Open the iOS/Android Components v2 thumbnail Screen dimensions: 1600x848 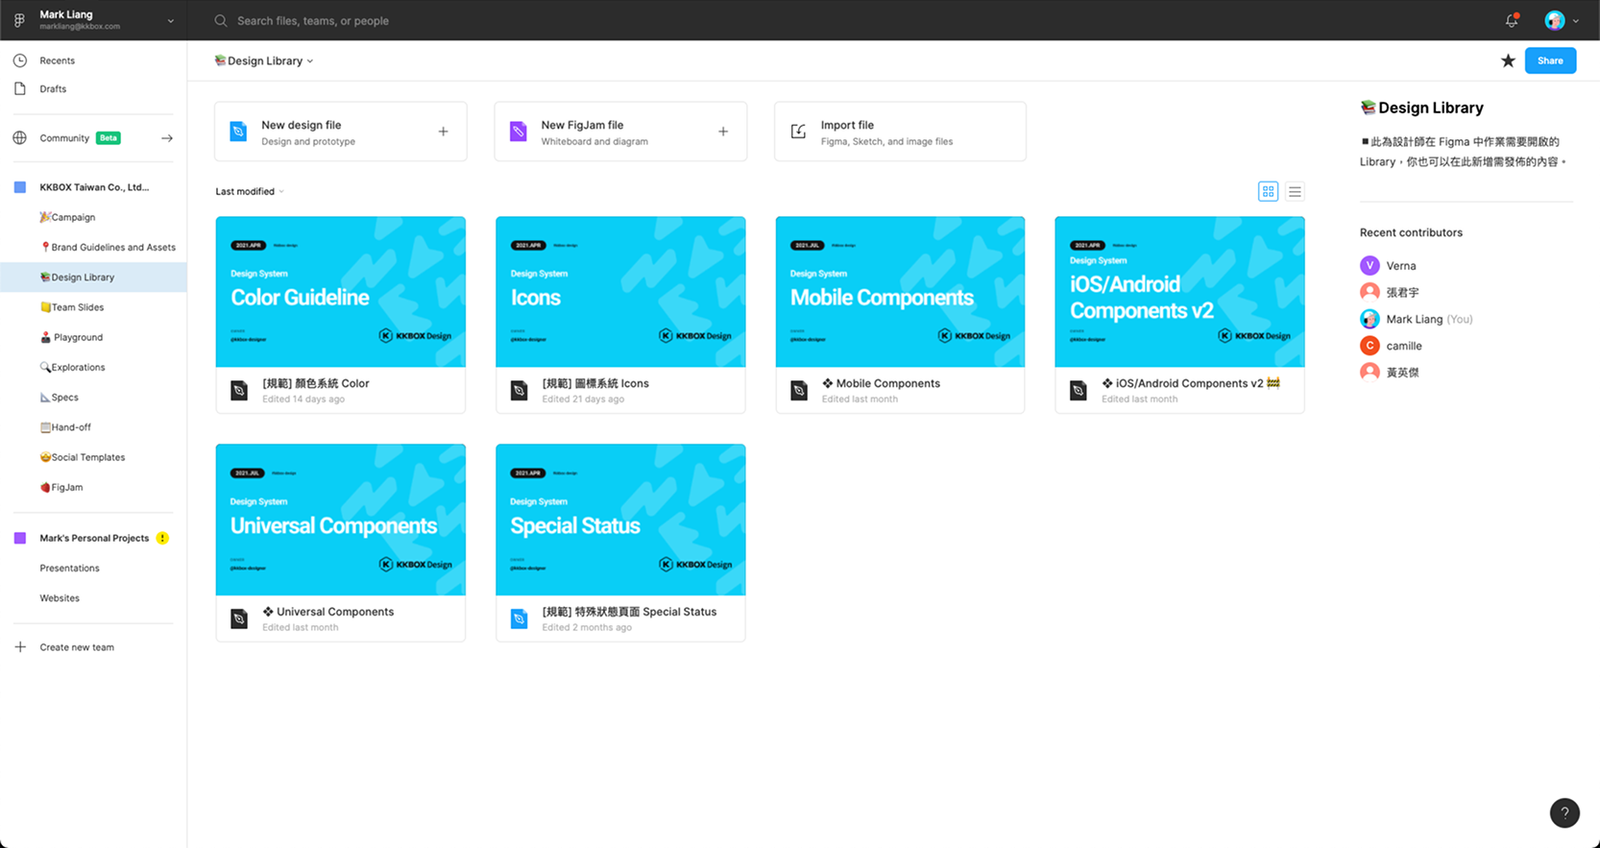click(1180, 292)
